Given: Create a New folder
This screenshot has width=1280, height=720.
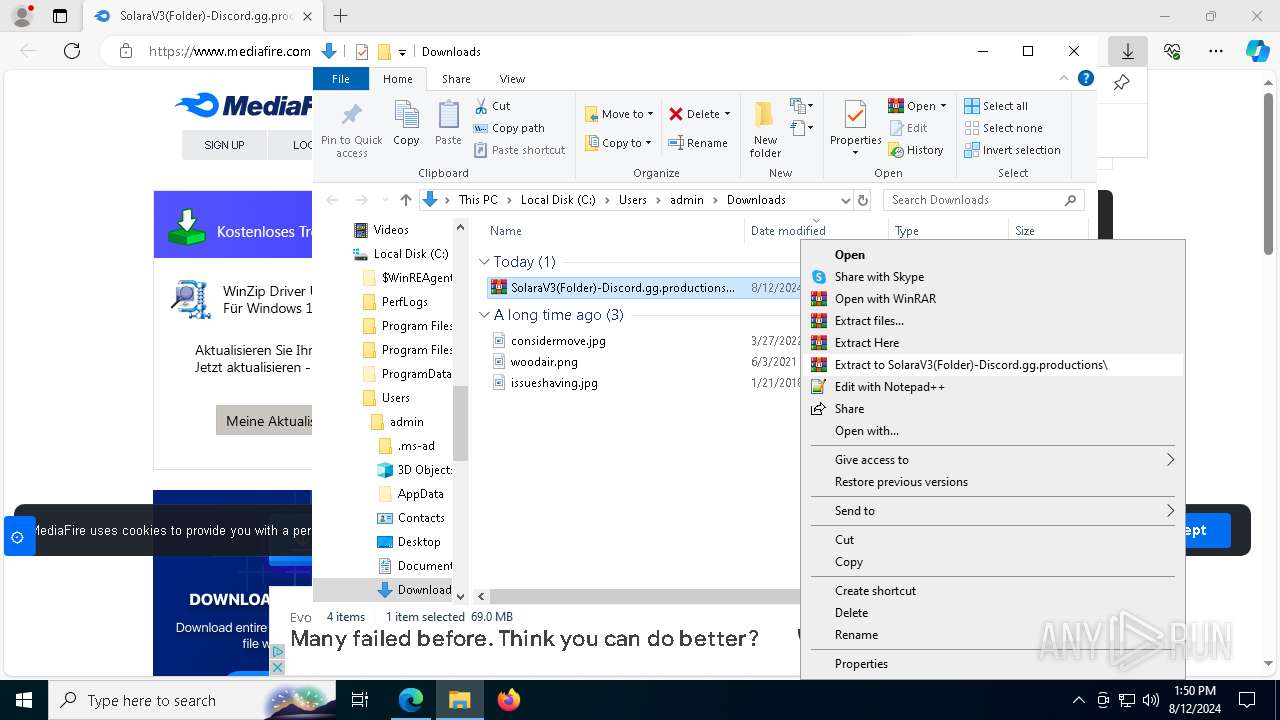Looking at the screenshot, I should [x=765, y=128].
